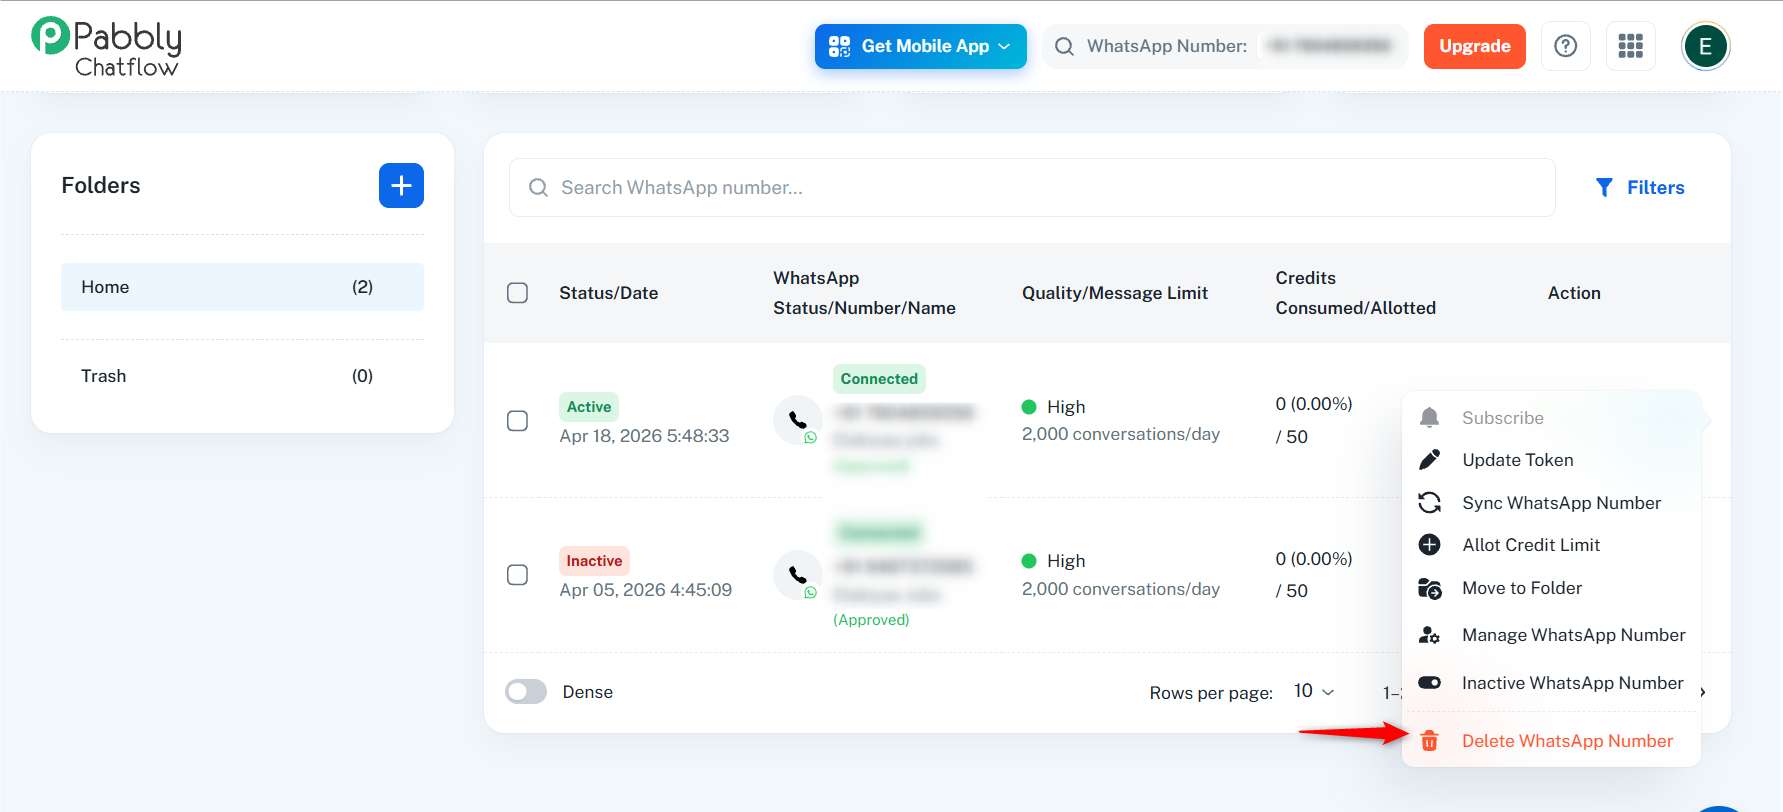Image resolution: width=1783 pixels, height=812 pixels.
Task: Click the phone icon in Active row
Action: [x=798, y=420]
